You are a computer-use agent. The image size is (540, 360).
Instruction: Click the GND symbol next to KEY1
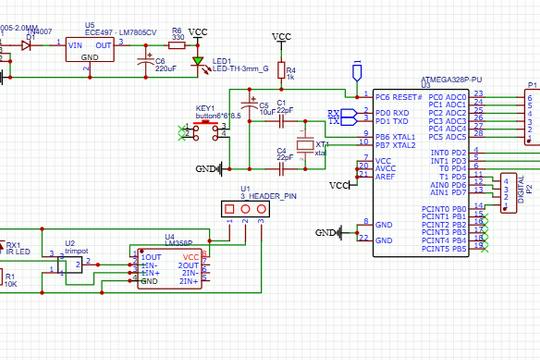pyautogui.click(x=209, y=169)
